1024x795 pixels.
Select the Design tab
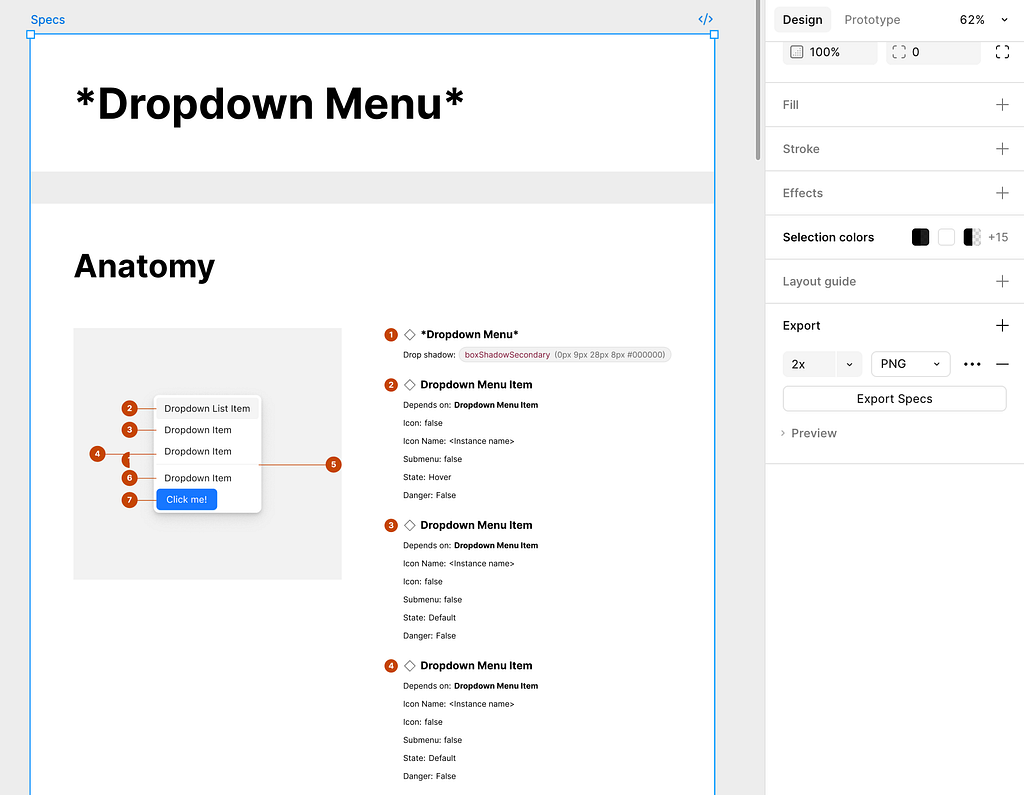coord(802,20)
